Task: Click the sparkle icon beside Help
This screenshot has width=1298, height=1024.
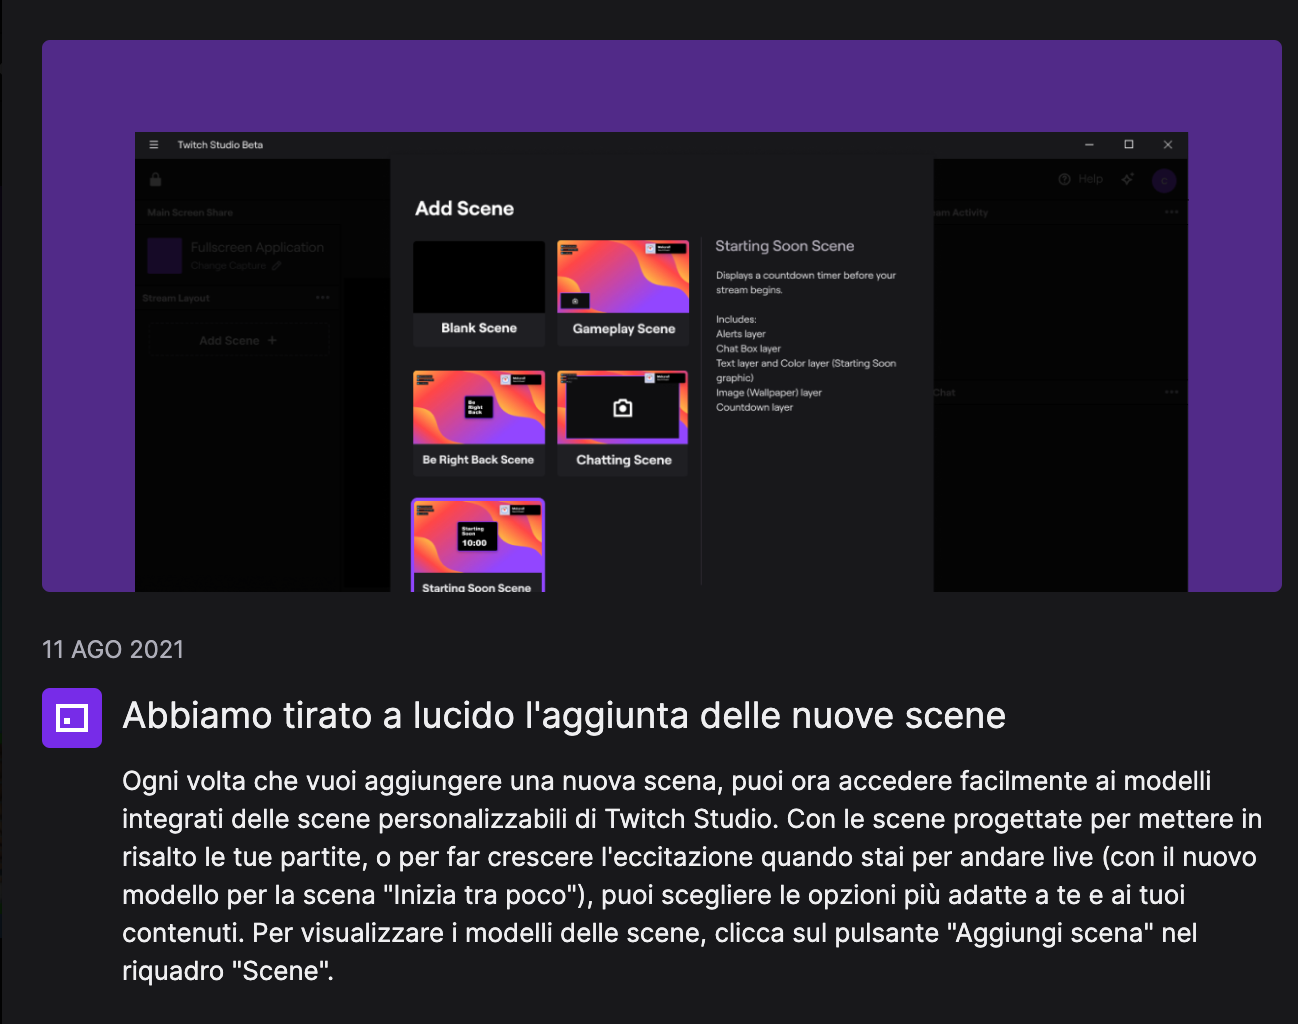Action: coord(1128,180)
